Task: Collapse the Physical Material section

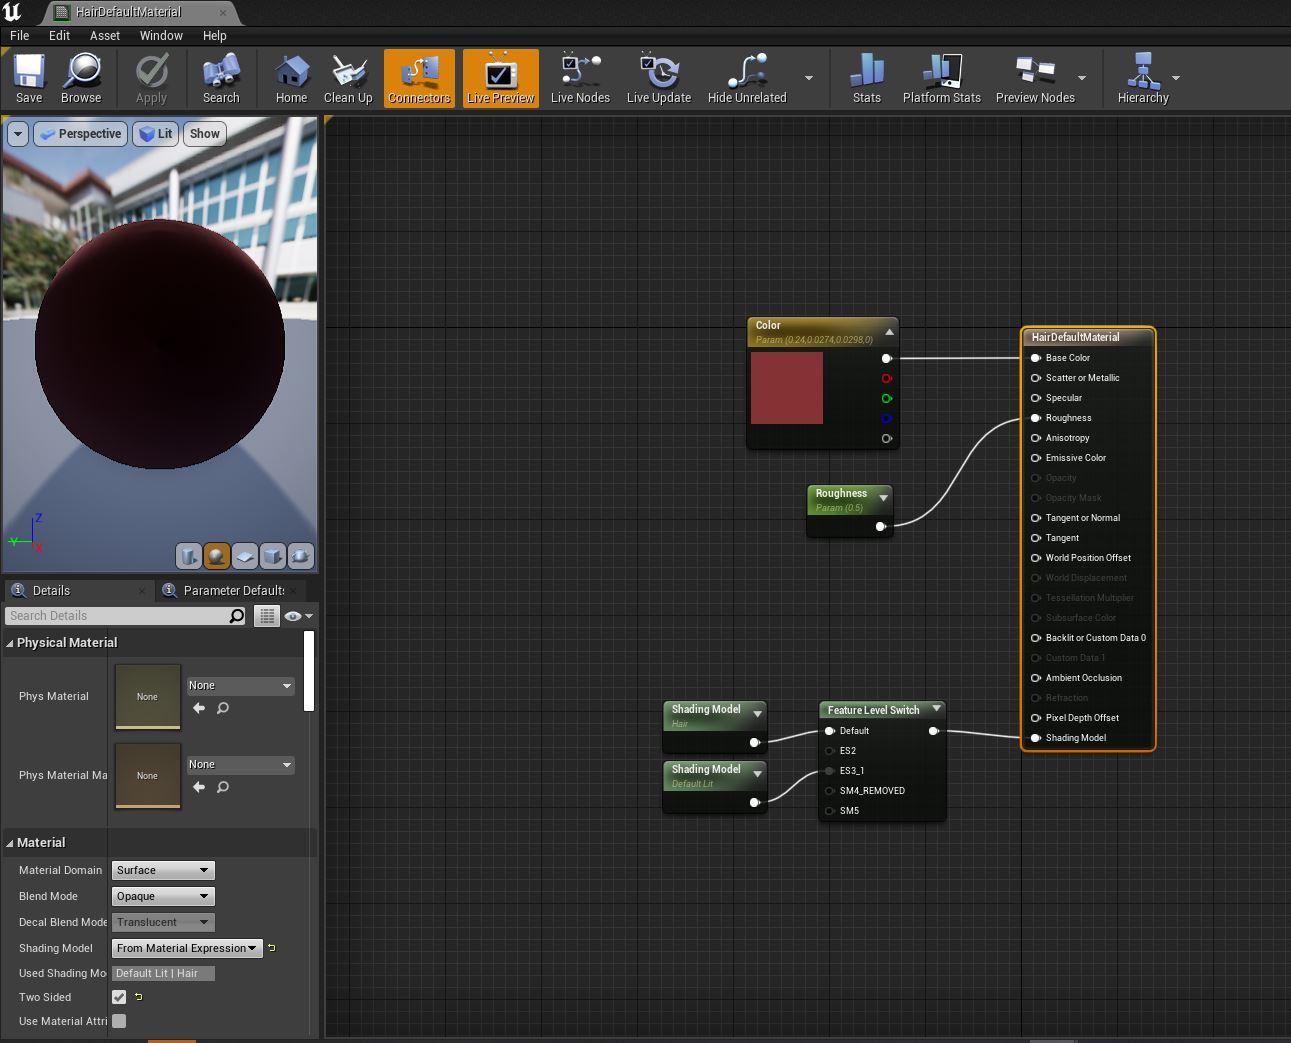Action: click(10, 643)
